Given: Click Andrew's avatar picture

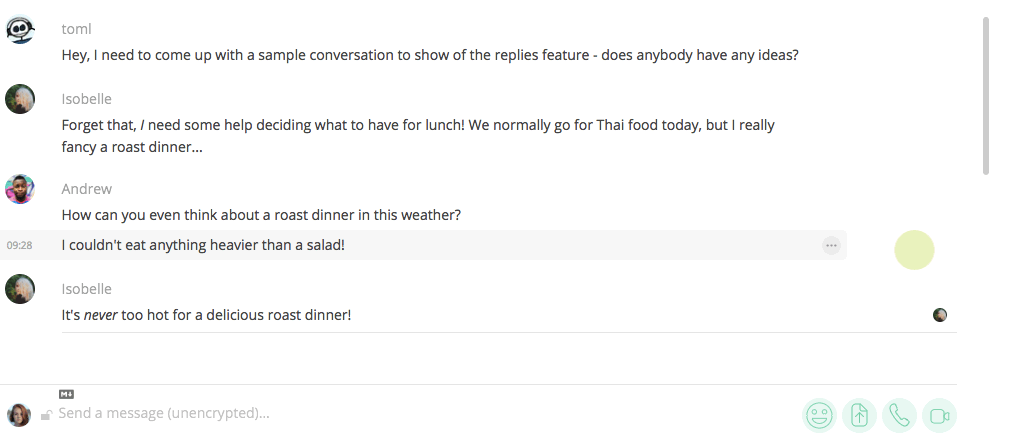Looking at the screenshot, I should (20, 189).
